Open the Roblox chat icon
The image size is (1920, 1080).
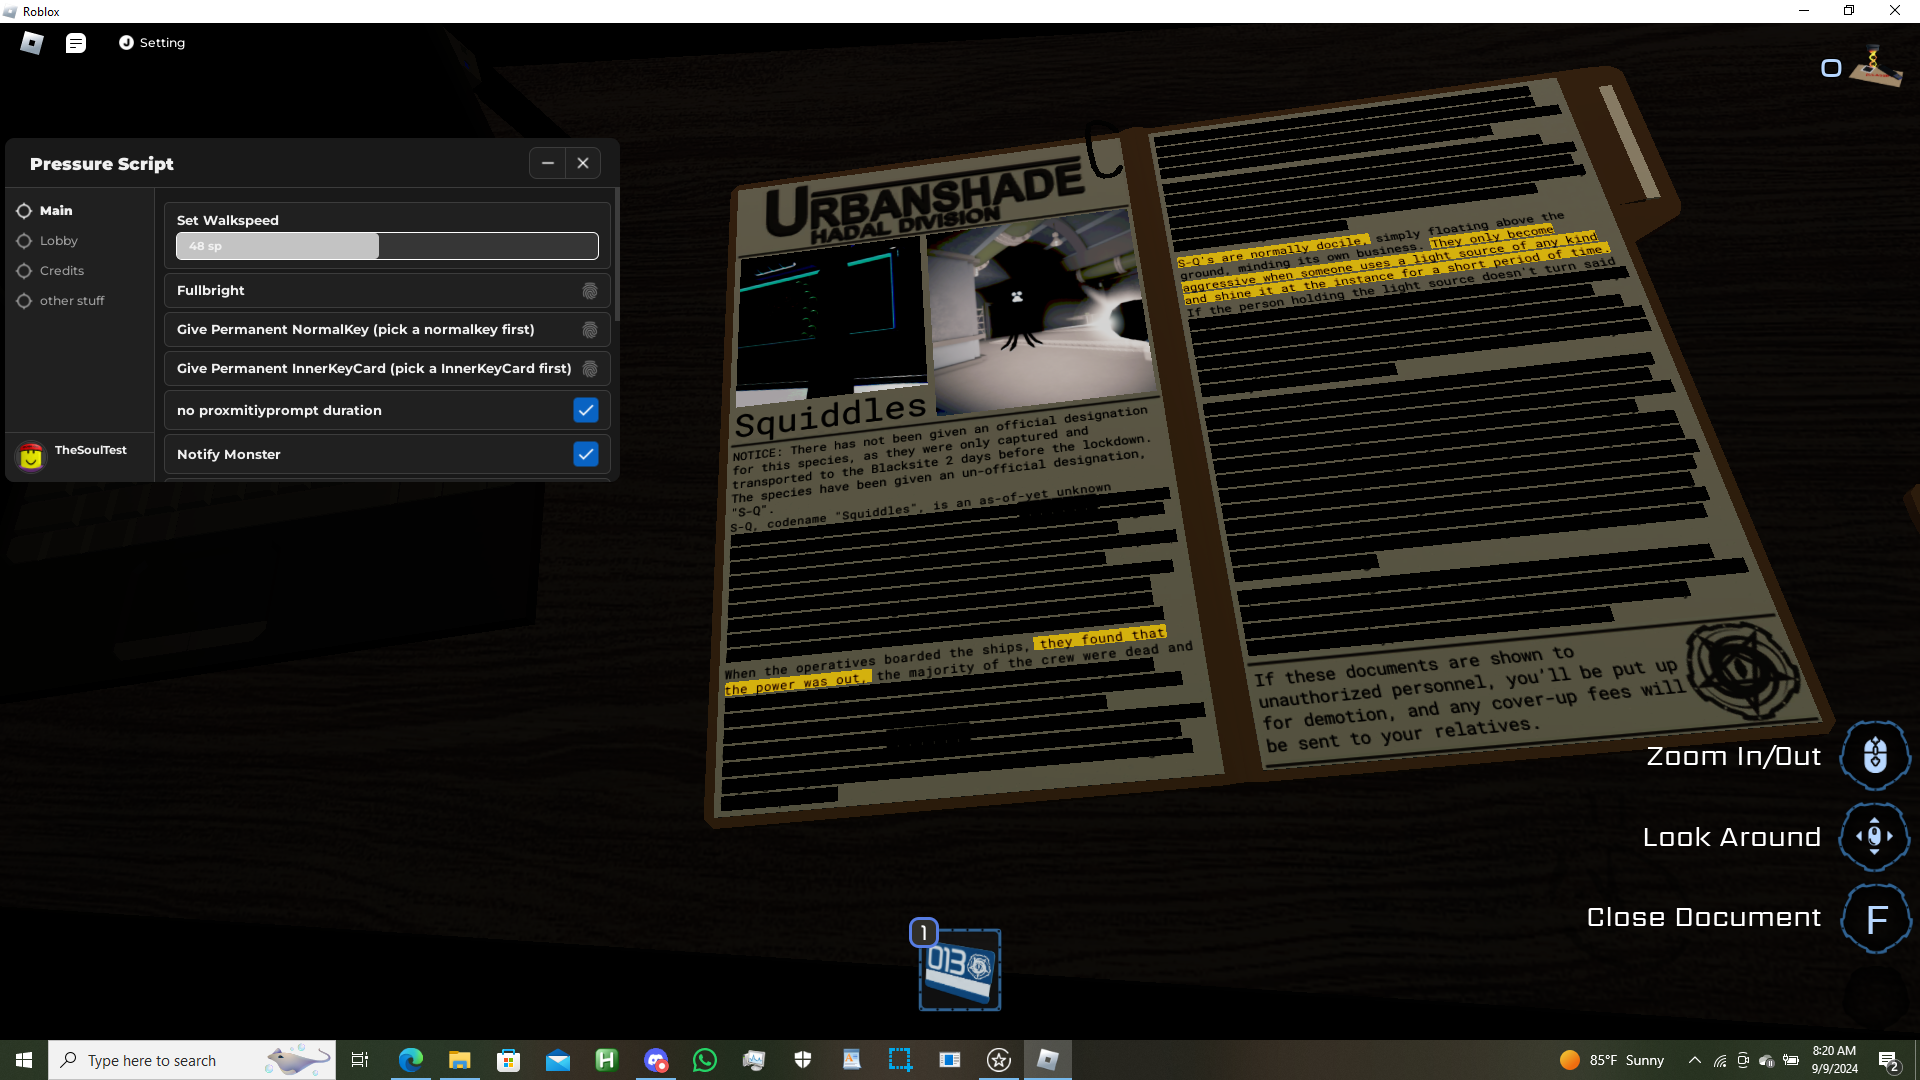click(x=76, y=43)
